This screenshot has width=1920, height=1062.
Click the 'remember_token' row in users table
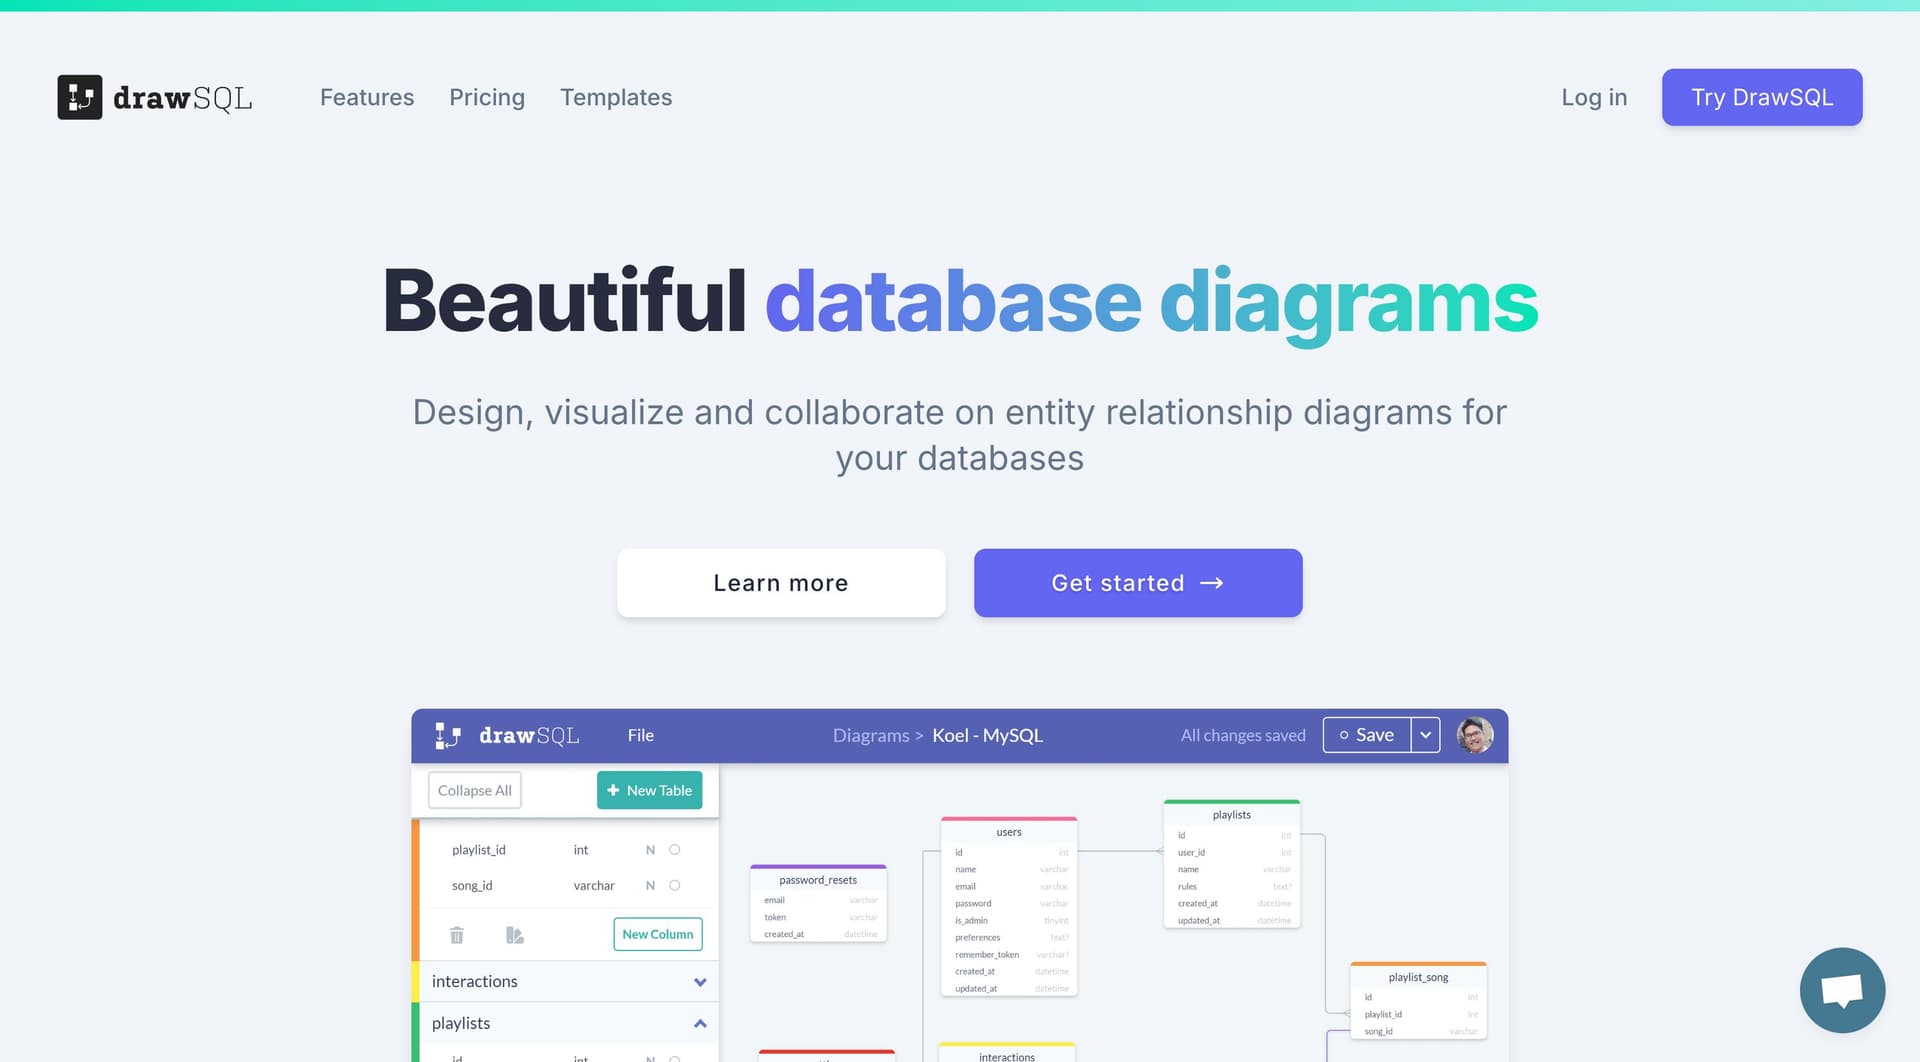(x=1009, y=954)
